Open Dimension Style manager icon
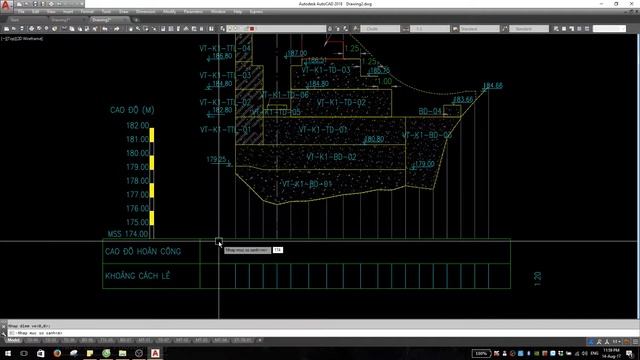The height and width of the screenshot is (360, 640). click(x=405, y=29)
